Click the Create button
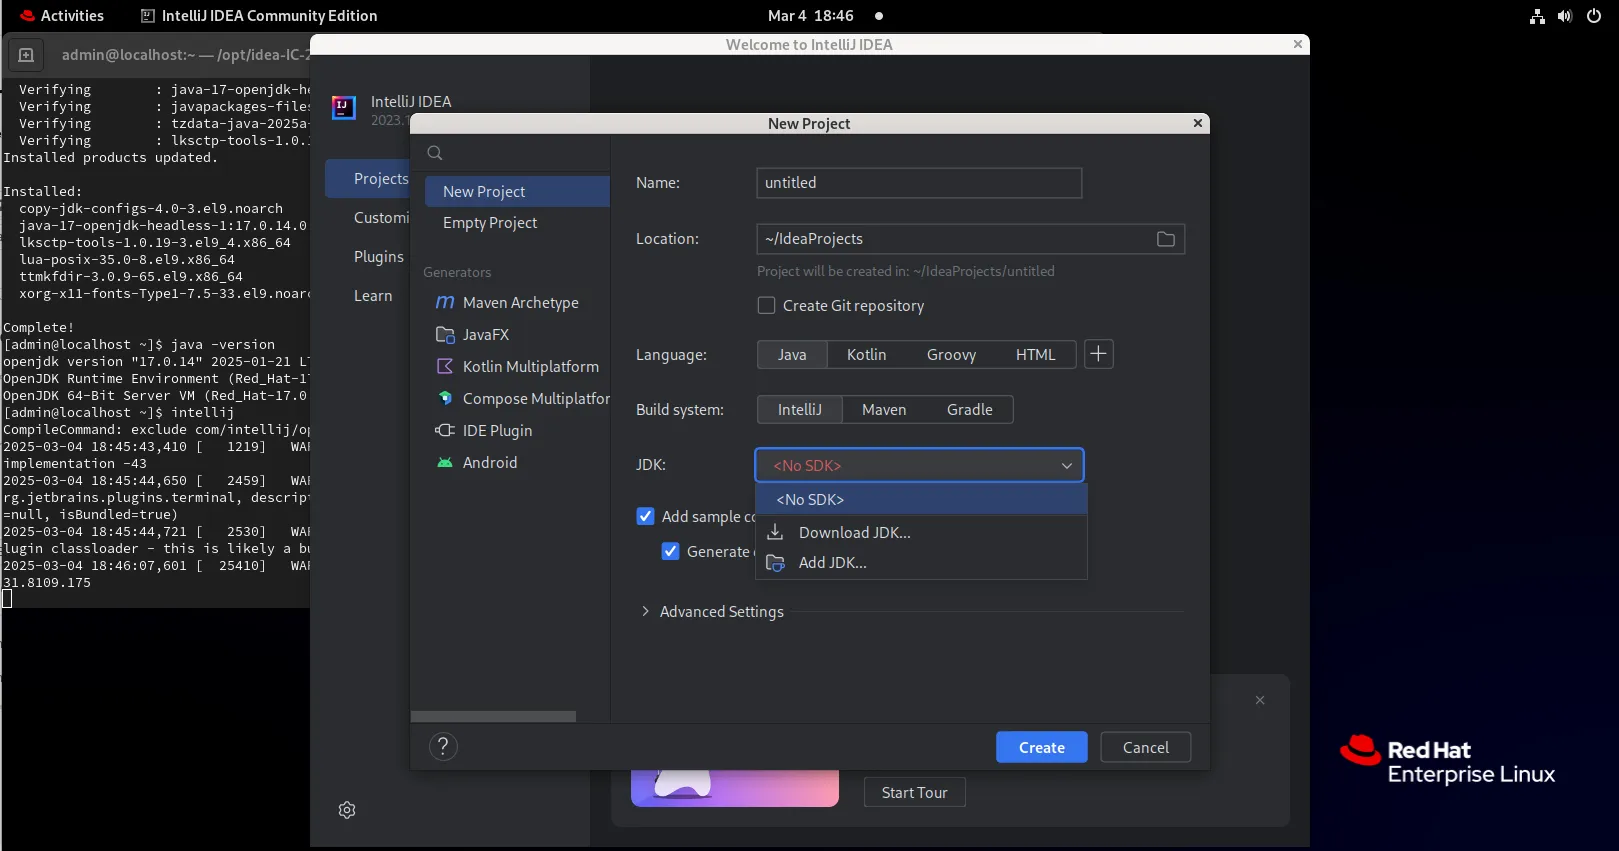This screenshot has height=851, width=1619. (1041, 748)
